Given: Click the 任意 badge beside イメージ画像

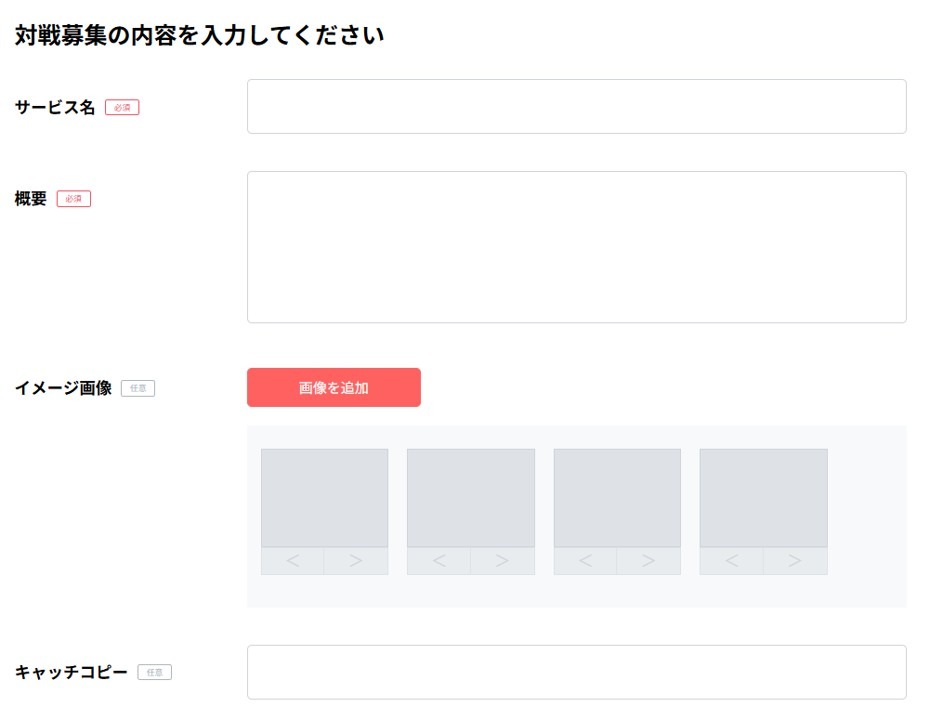Looking at the screenshot, I should (x=138, y=388).
